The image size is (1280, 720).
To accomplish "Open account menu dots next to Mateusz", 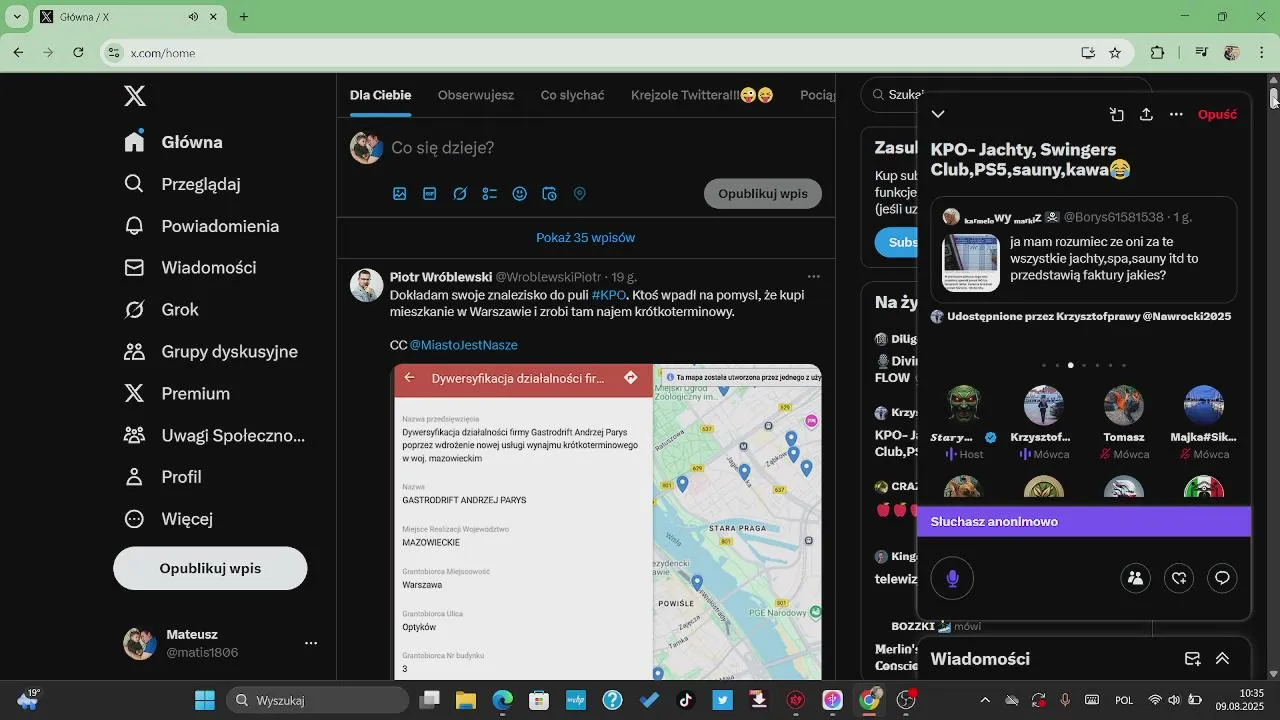I will click(311, 643).
